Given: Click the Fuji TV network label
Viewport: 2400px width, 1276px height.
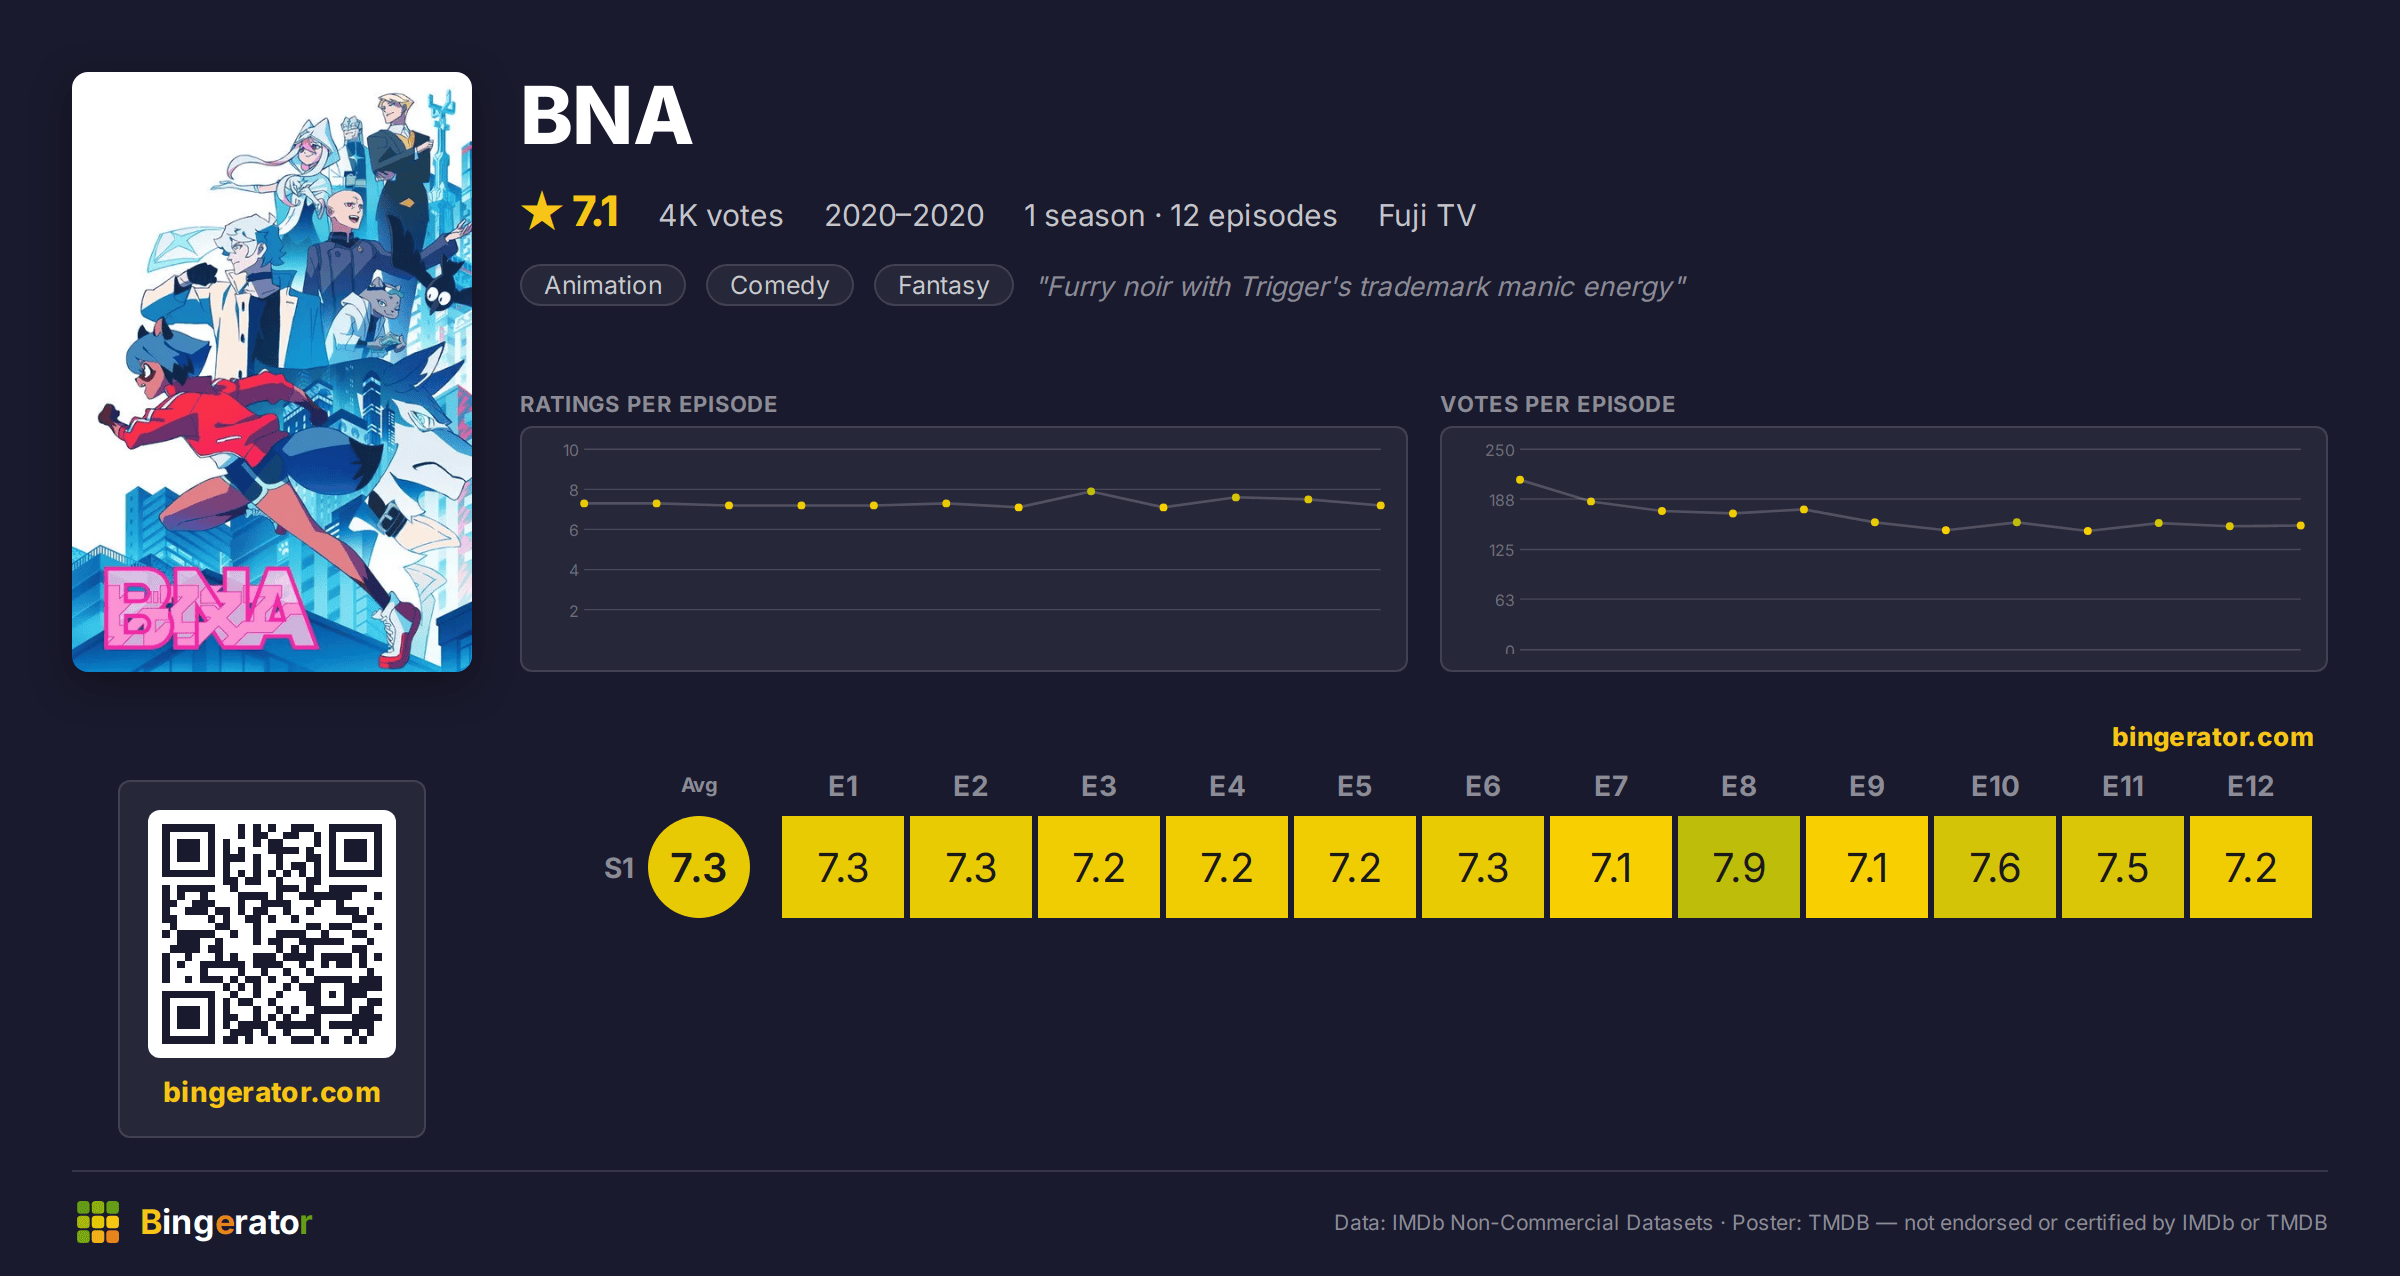Looking at the screenshot, I should pyautogui.click(x=1427, y=215).
